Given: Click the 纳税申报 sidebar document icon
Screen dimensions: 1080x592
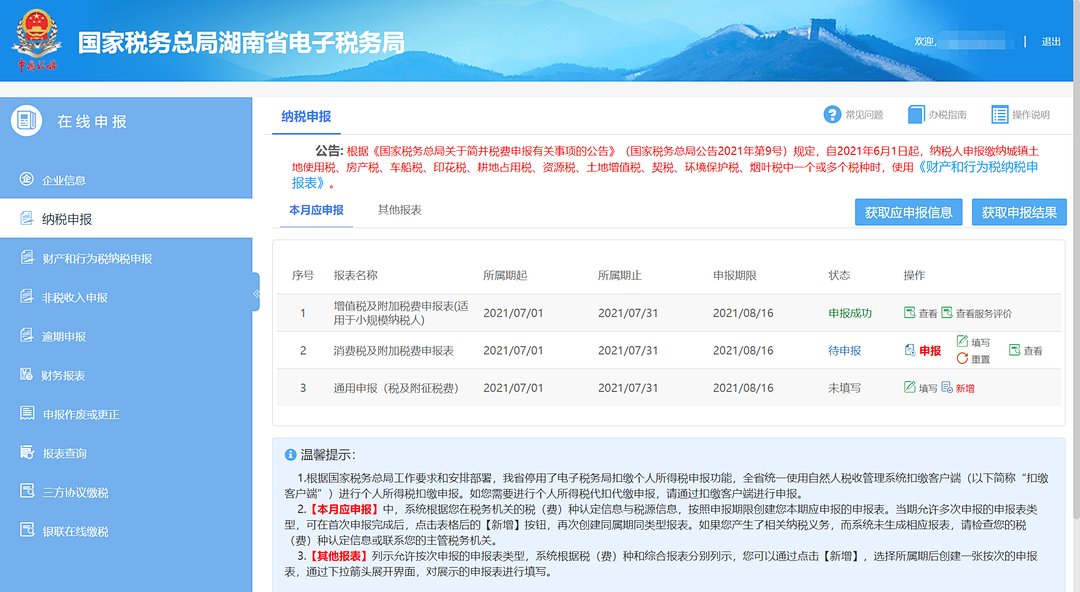Looking at the screenshot, I should [26, 218].
